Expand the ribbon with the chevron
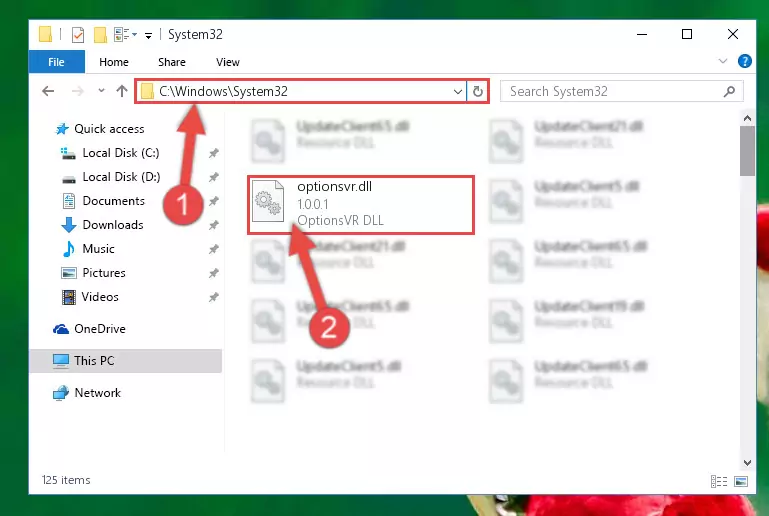Screen dimensions: 769x516 [x=722, y=61]
